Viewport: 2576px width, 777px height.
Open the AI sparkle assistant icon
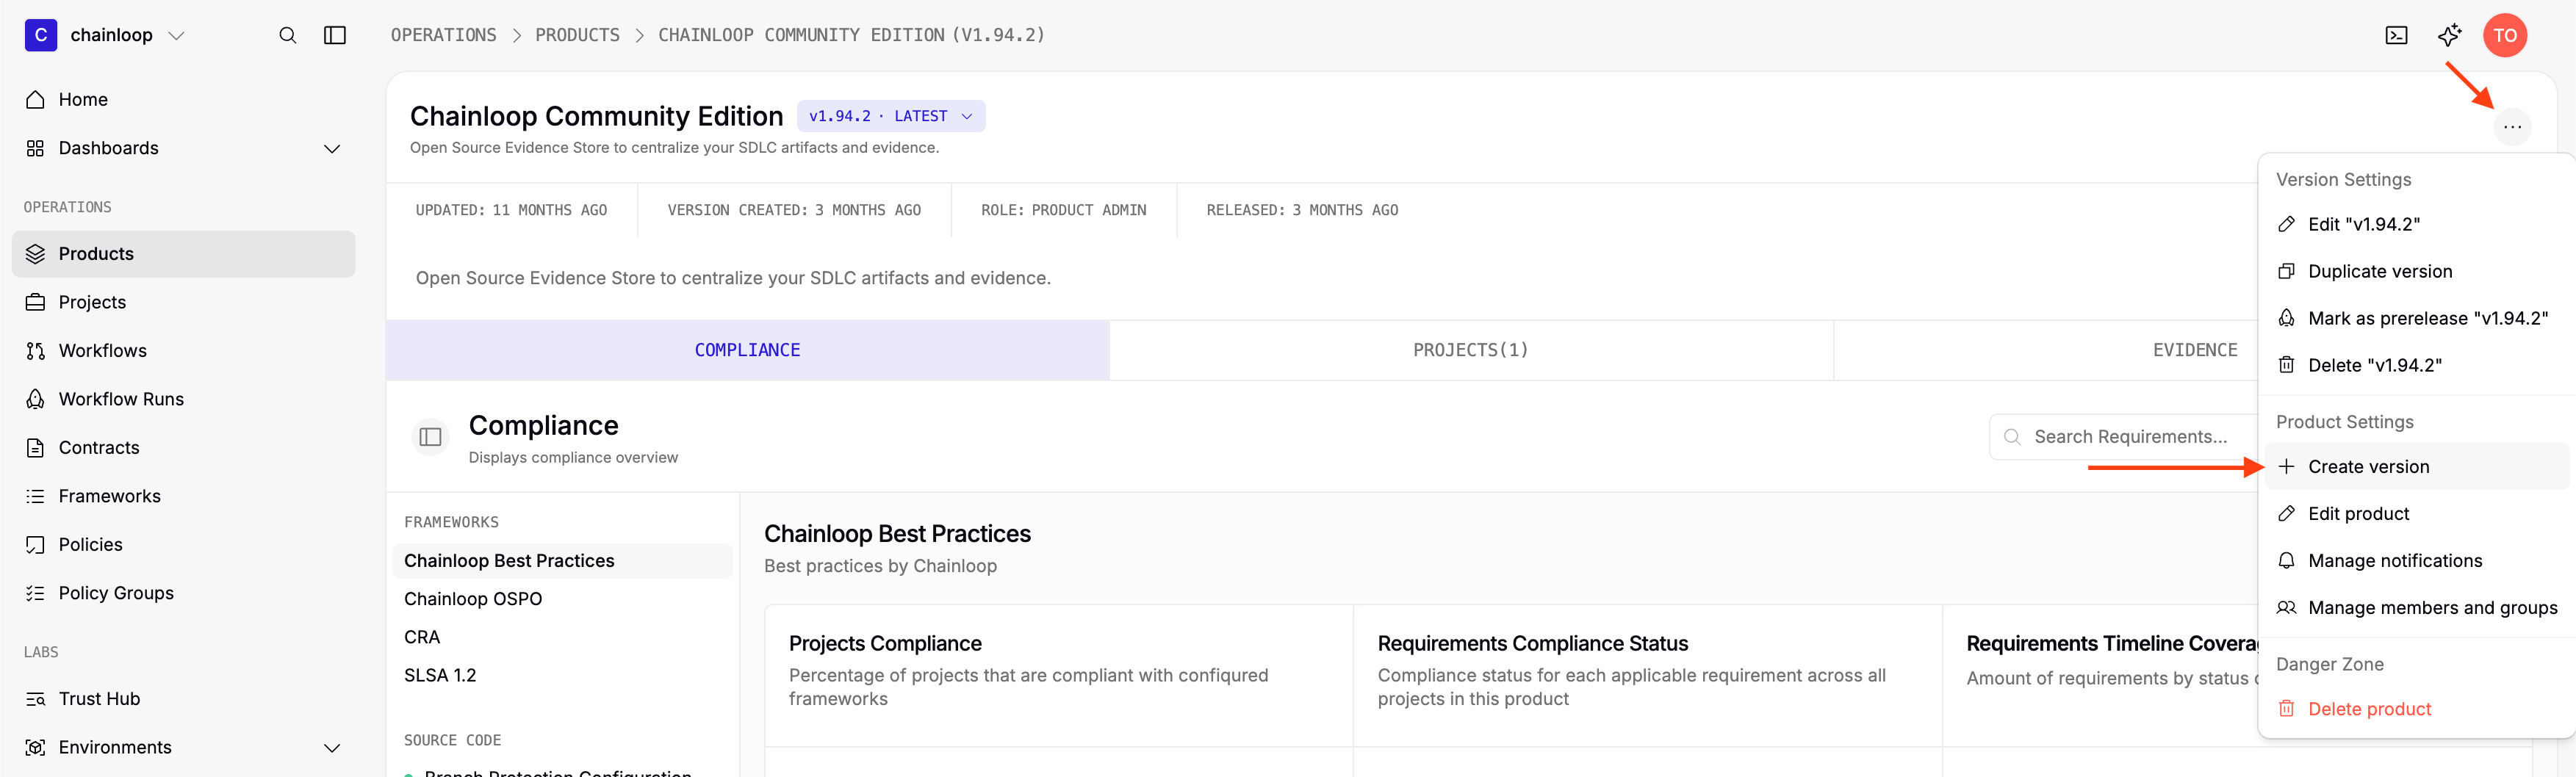click(2449, 36)
